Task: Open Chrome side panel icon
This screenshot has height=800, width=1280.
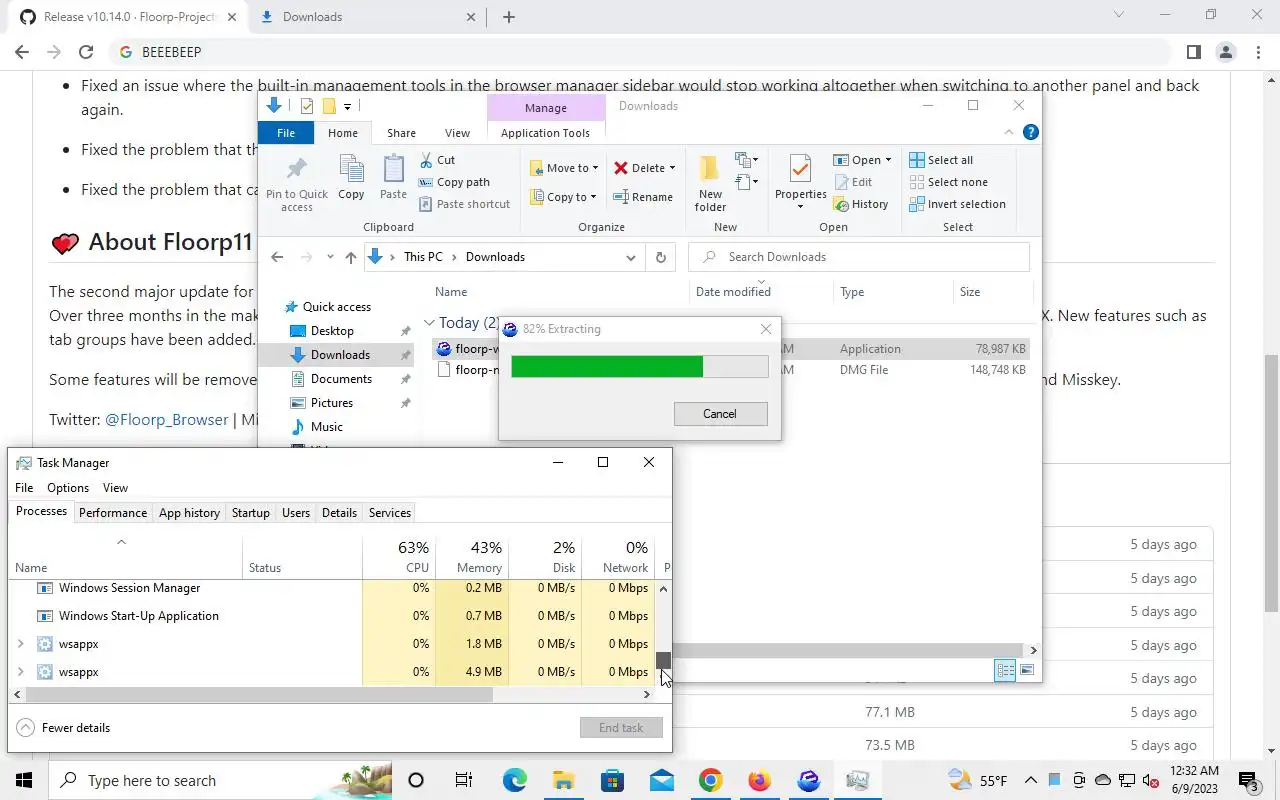Action: coord(1193,52)
